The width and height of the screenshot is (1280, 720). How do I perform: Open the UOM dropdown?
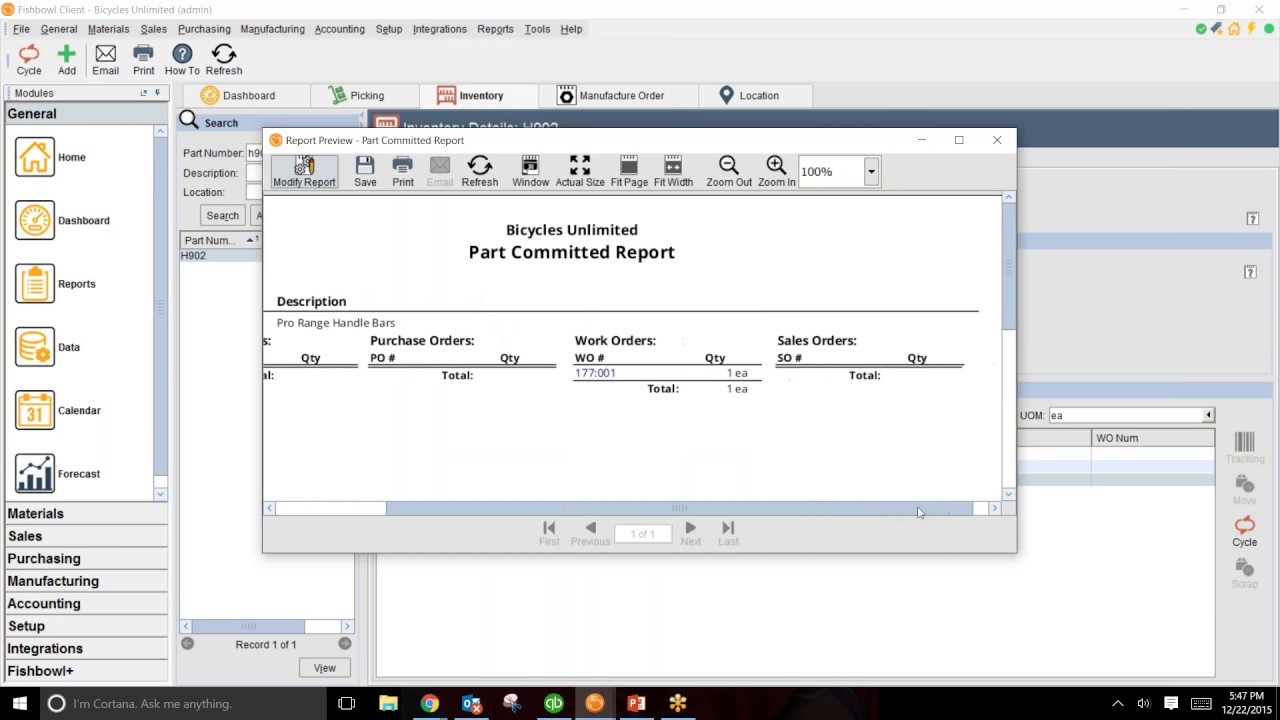pyautogui.click(x=1208, y=415)
